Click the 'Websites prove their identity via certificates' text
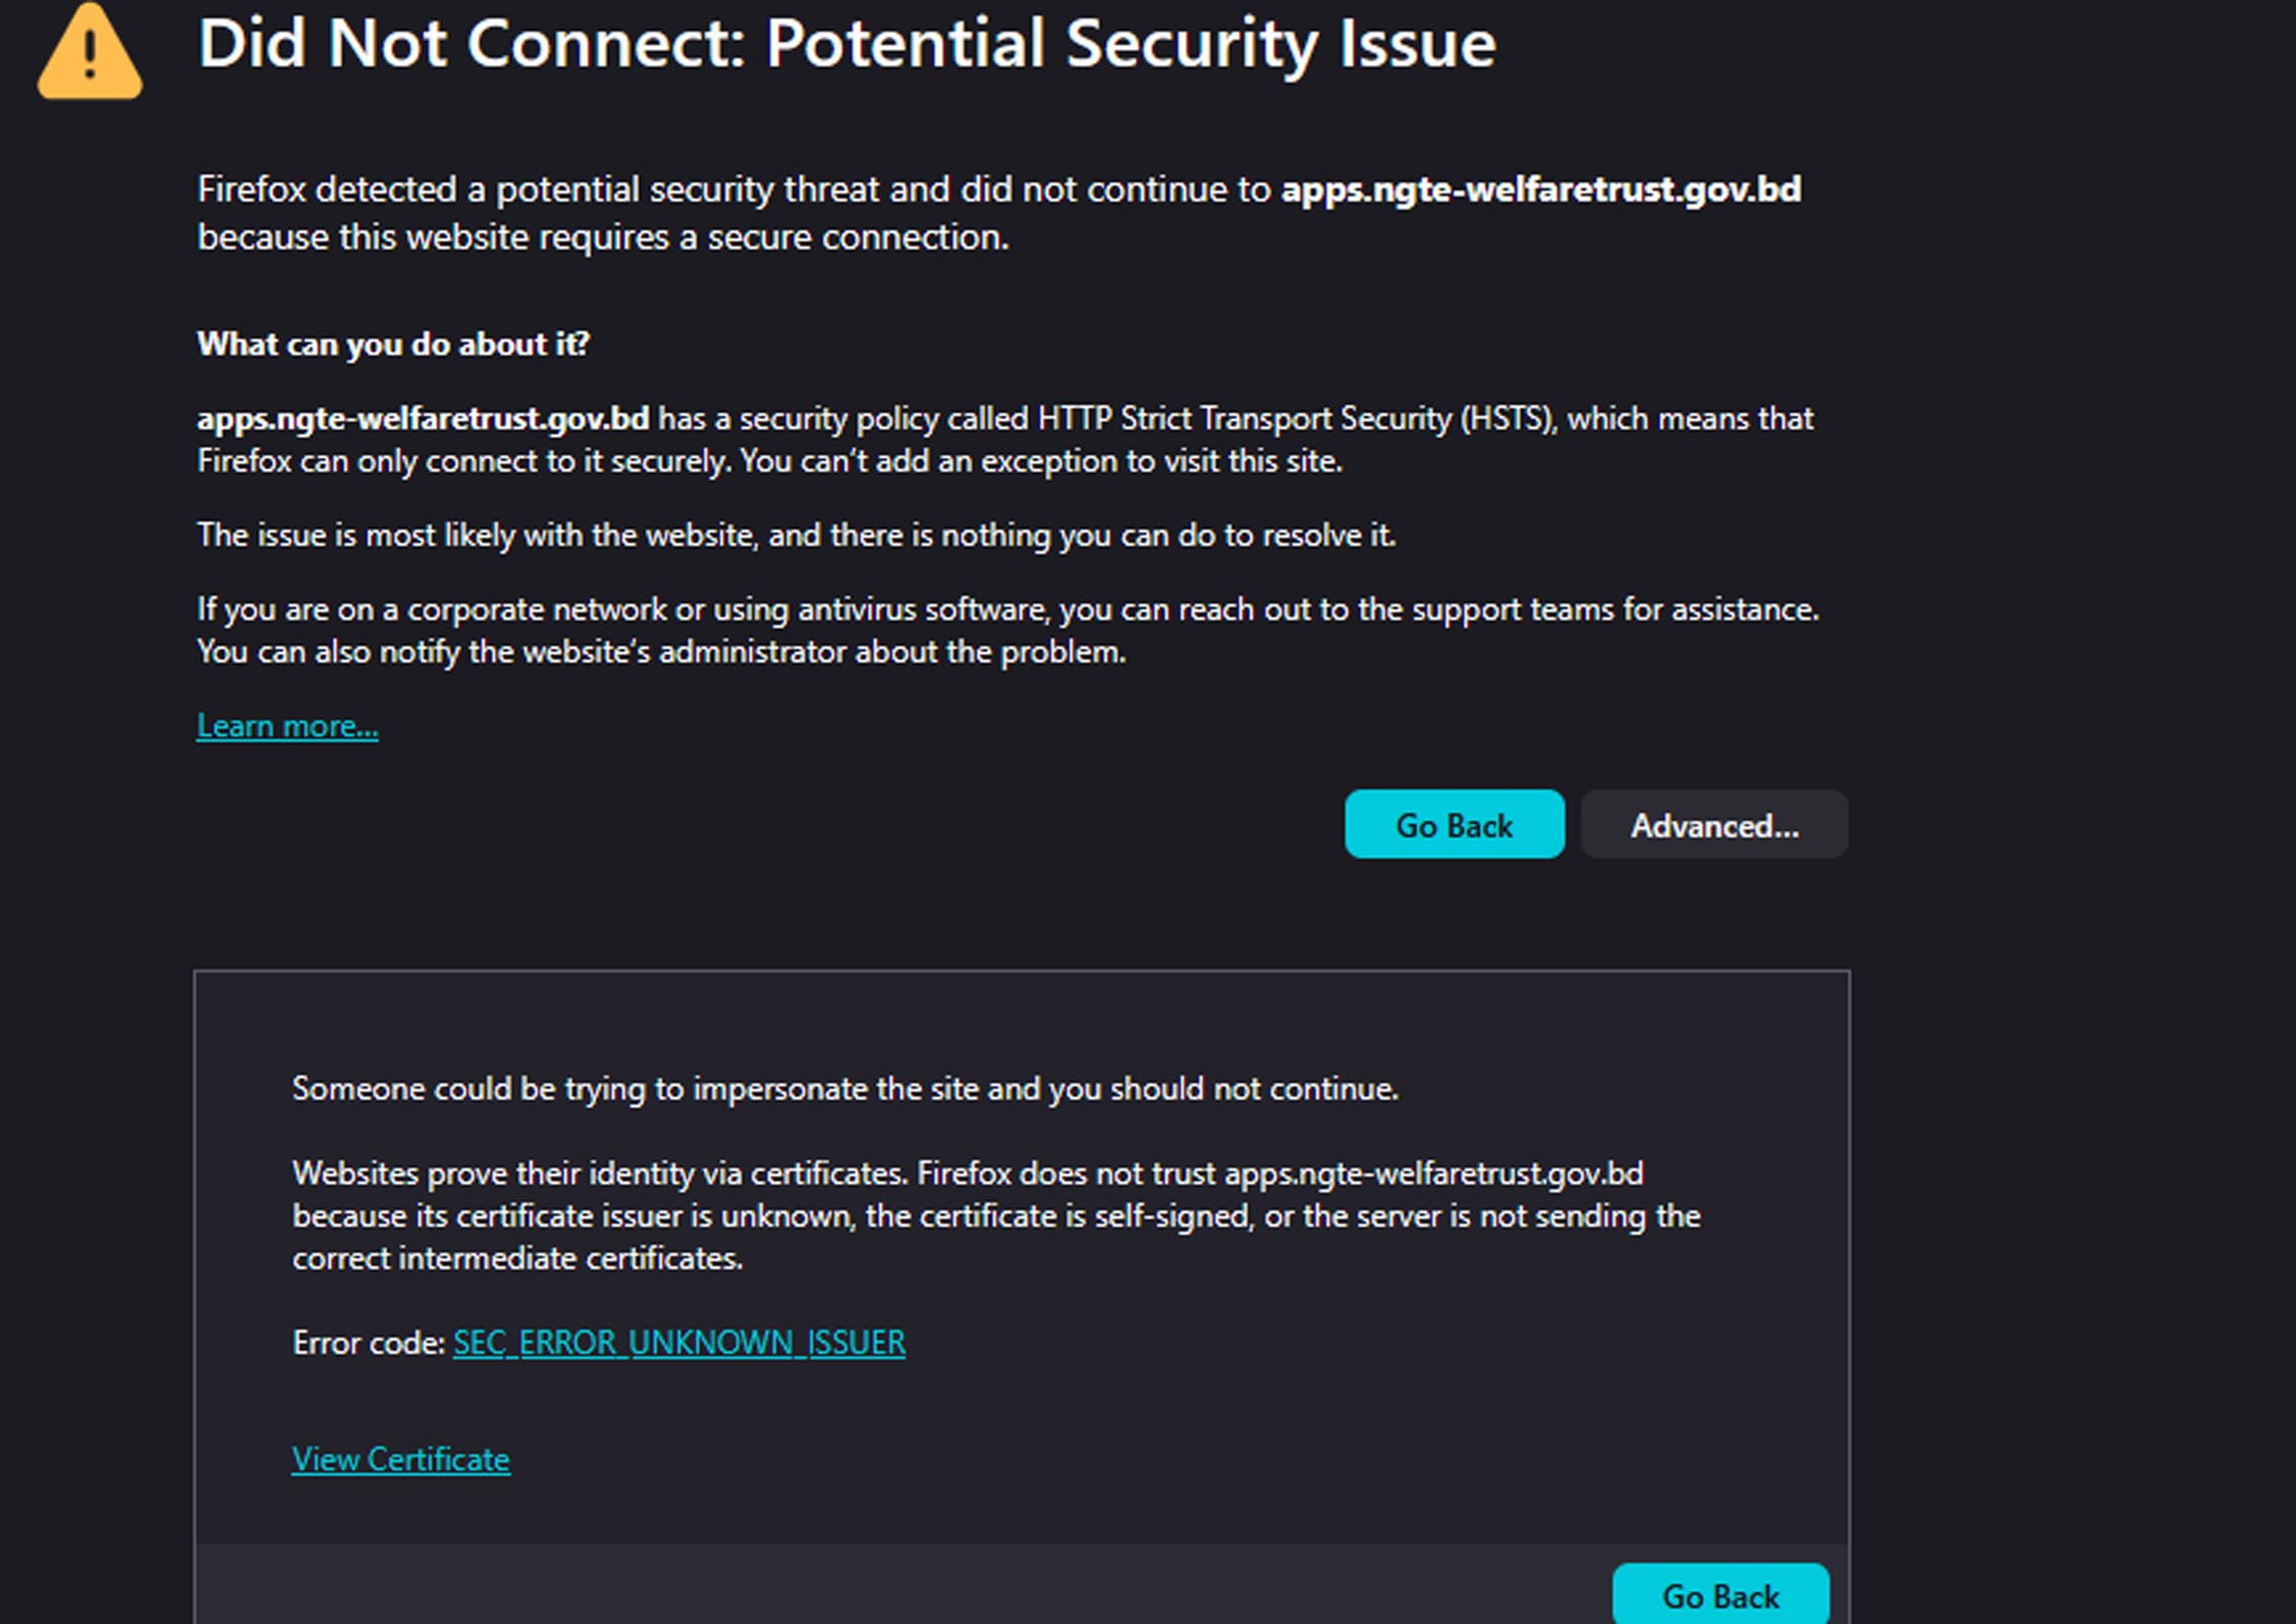 pyautogui.click(x=600, y=1173)
